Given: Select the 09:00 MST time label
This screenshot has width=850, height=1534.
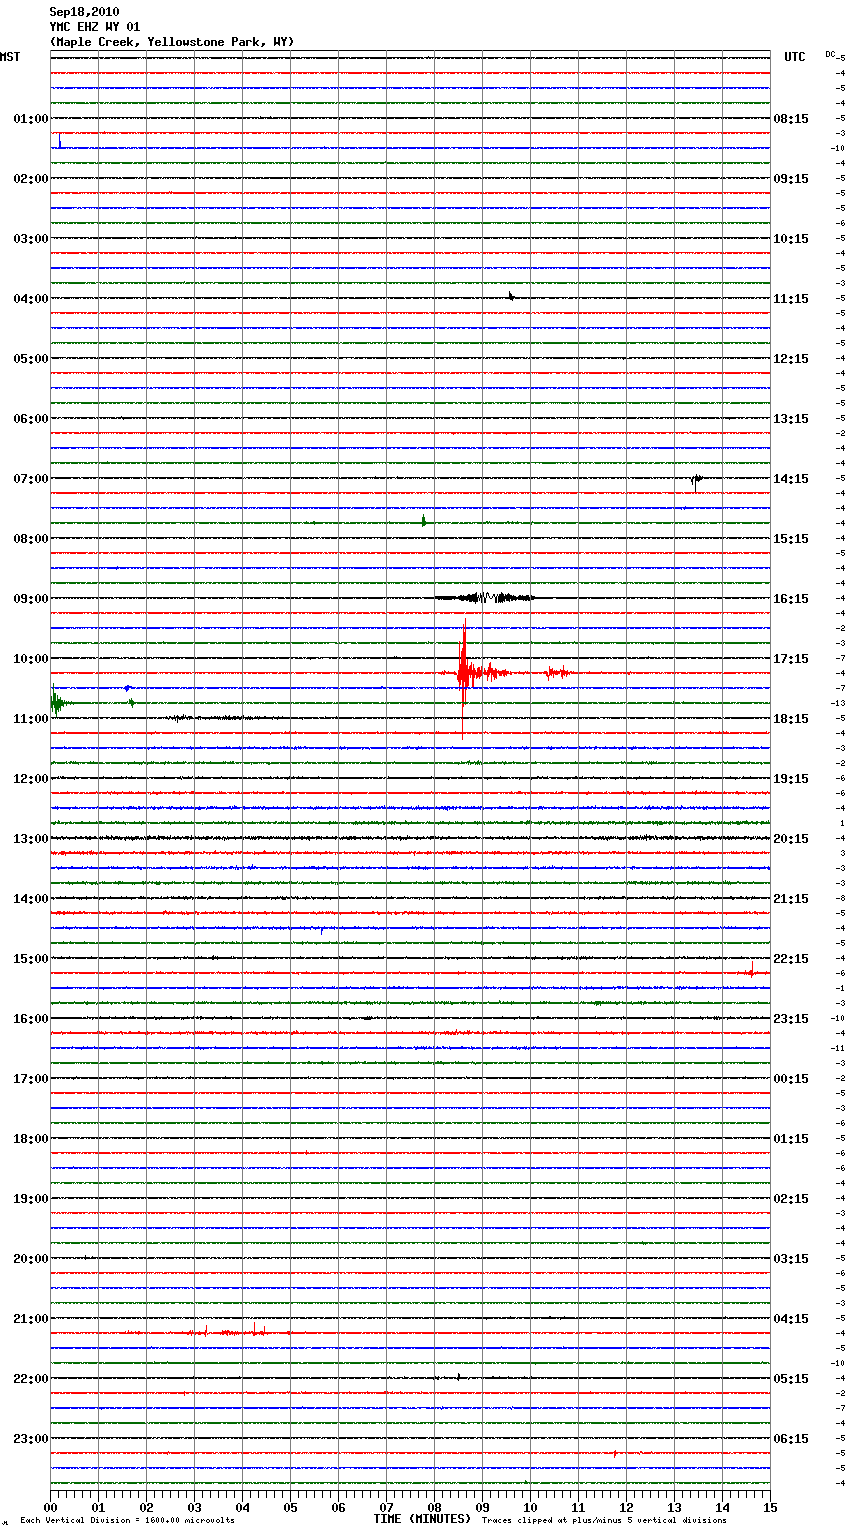Looking at the screenshot, I should pos(31,599).
